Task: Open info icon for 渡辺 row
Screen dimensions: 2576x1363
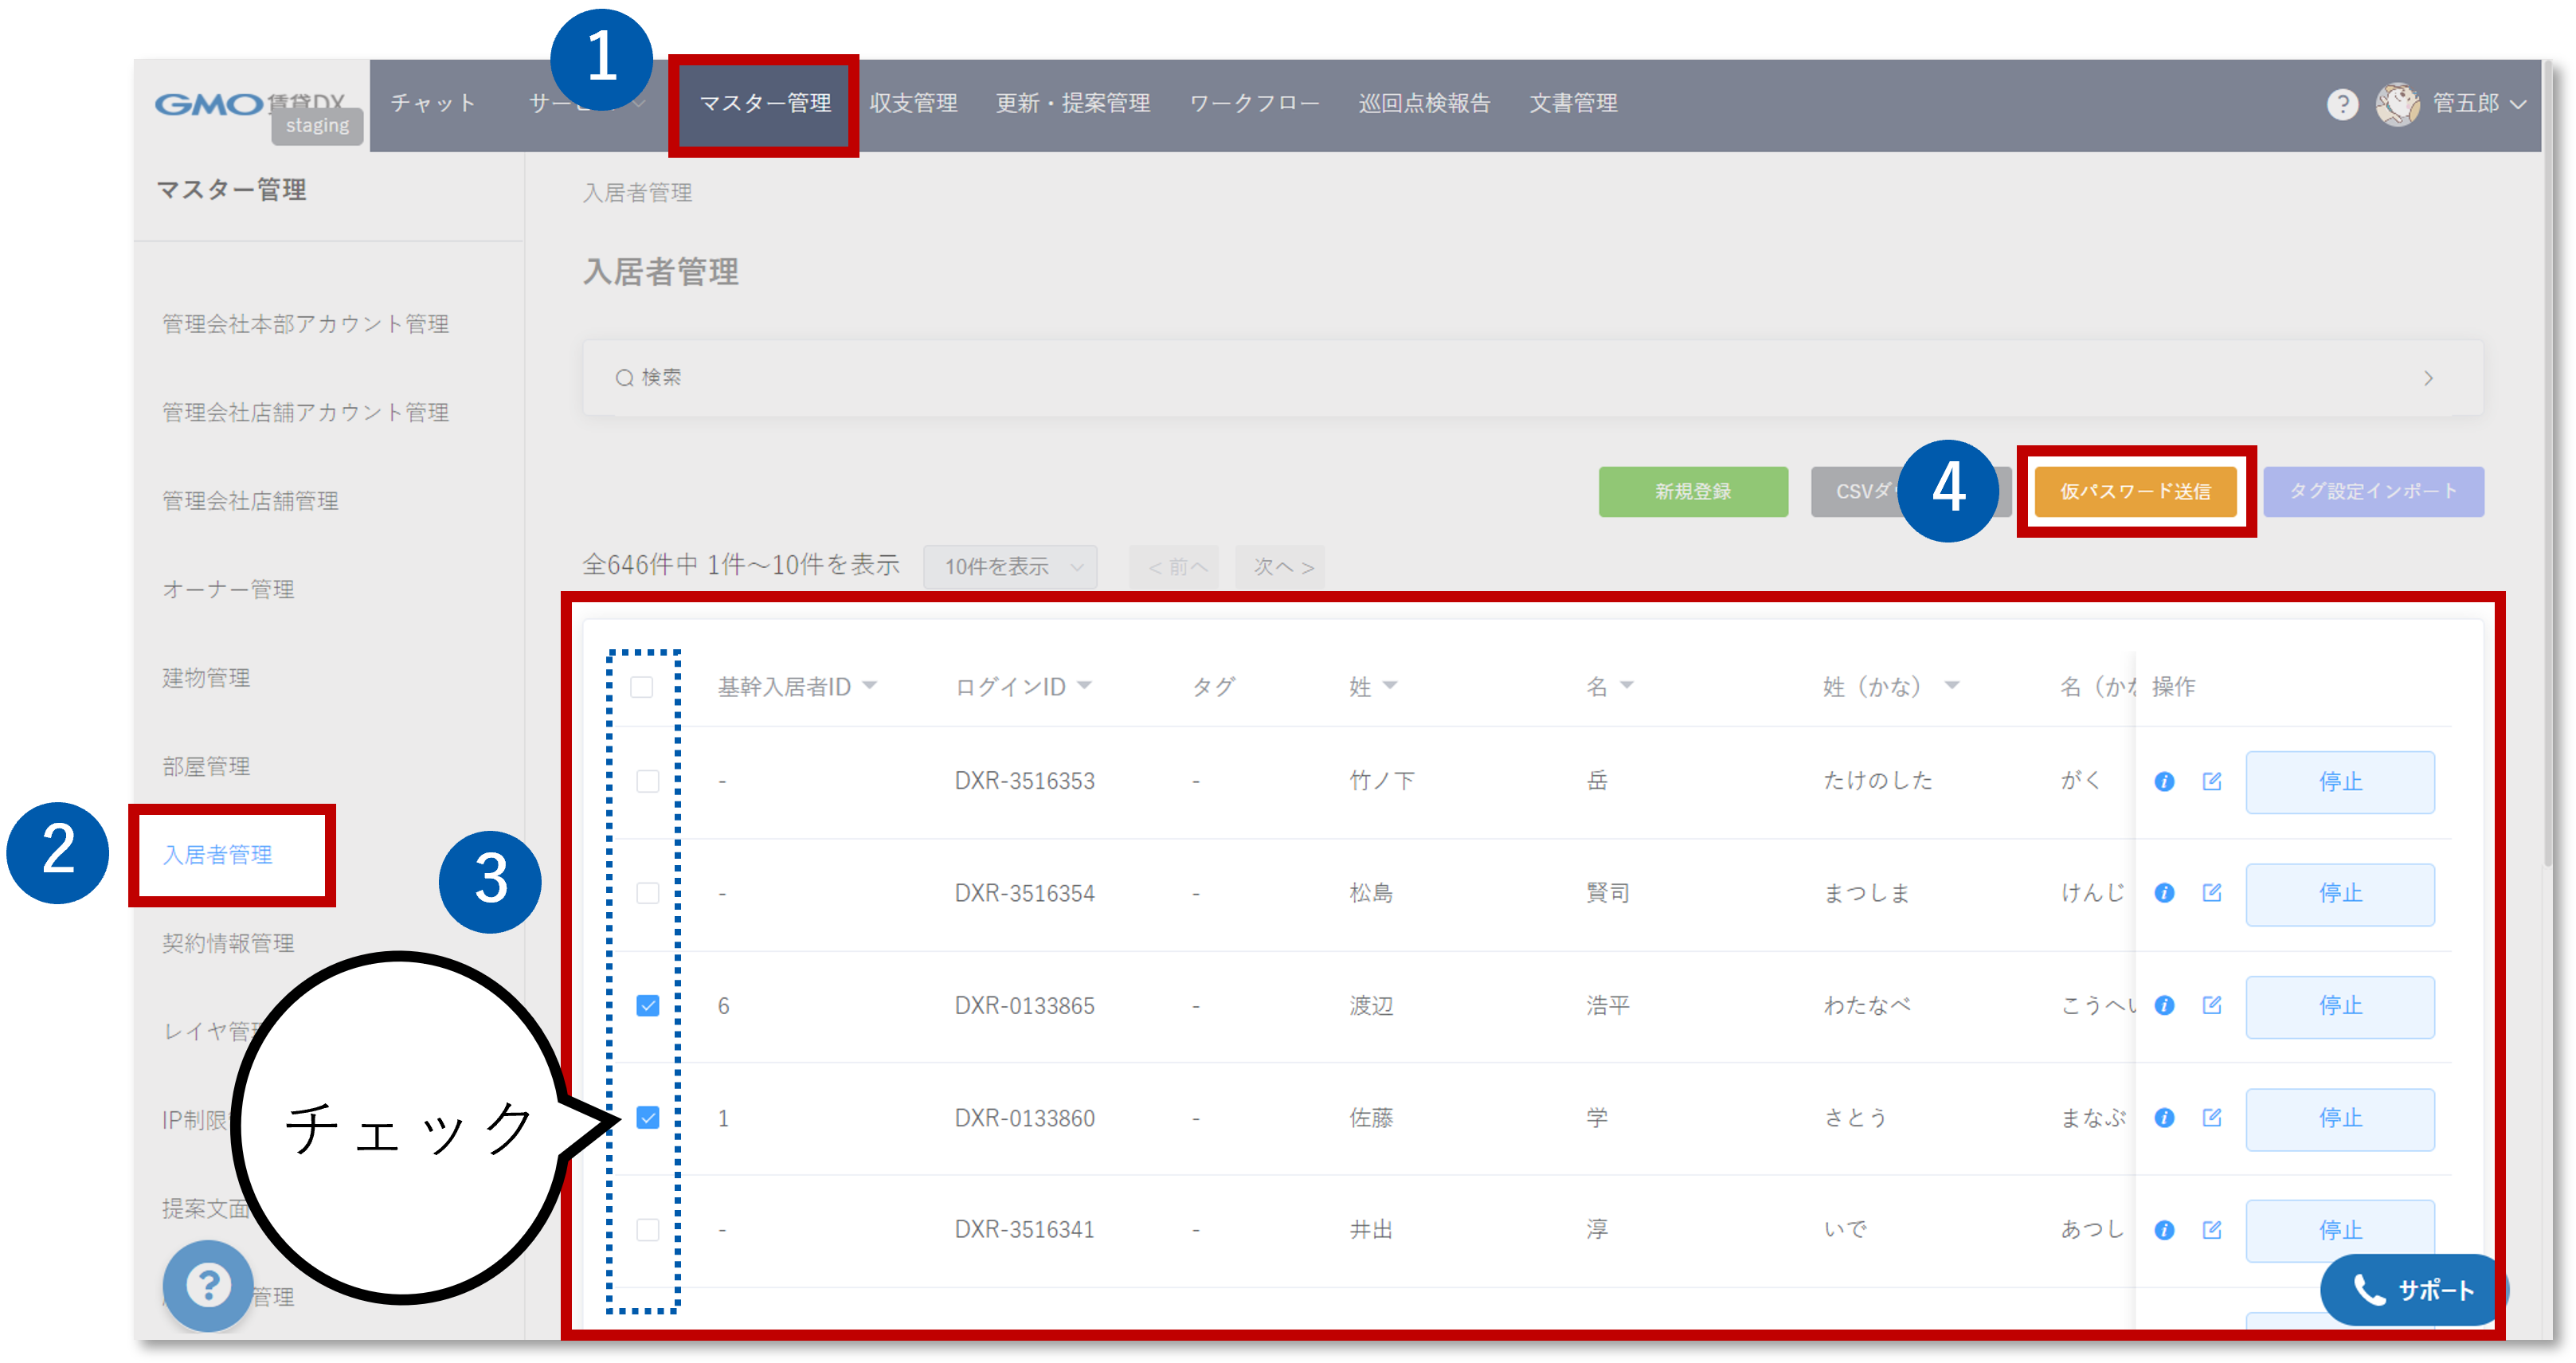Action: coord(2164,1005)
